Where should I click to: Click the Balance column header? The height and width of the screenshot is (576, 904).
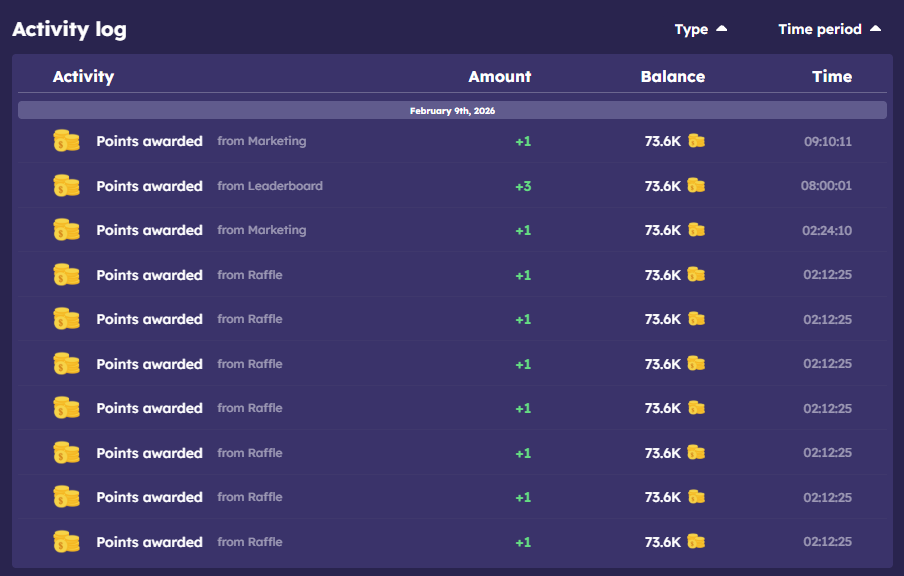tap(672, 76)
